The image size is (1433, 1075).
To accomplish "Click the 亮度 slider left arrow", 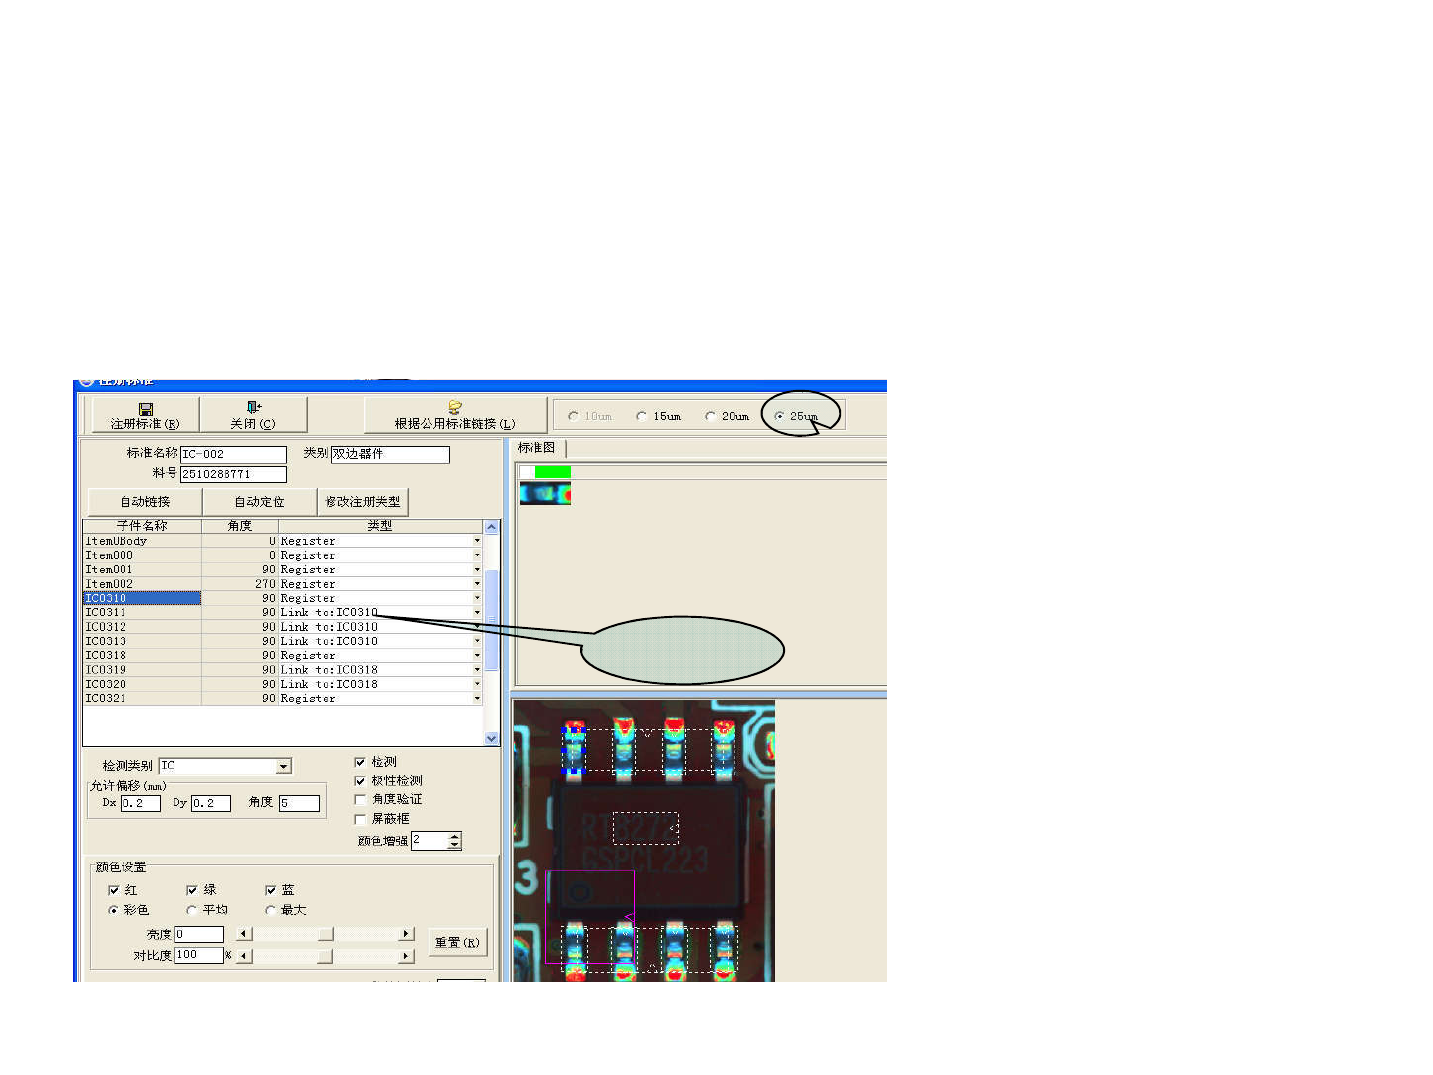I will click(244, 934).
